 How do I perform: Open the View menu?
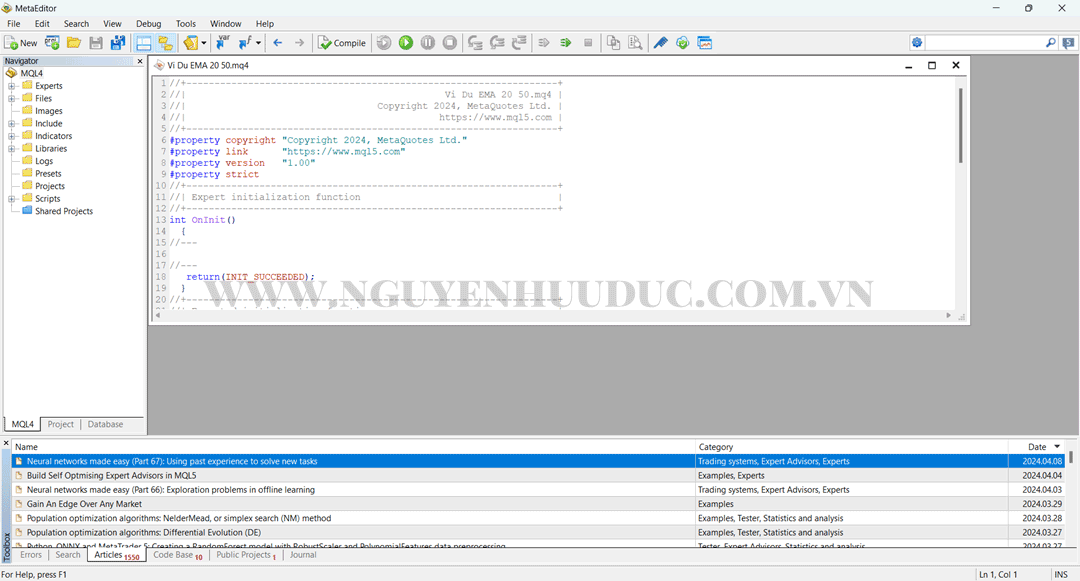pos(112,23)
